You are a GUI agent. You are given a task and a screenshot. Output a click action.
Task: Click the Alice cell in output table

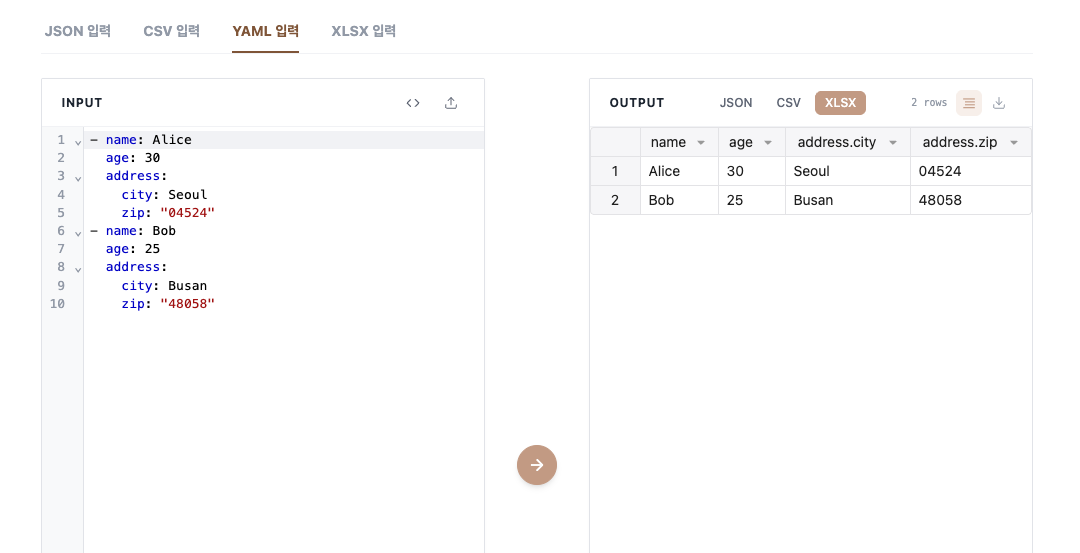(x=679, y=171)
